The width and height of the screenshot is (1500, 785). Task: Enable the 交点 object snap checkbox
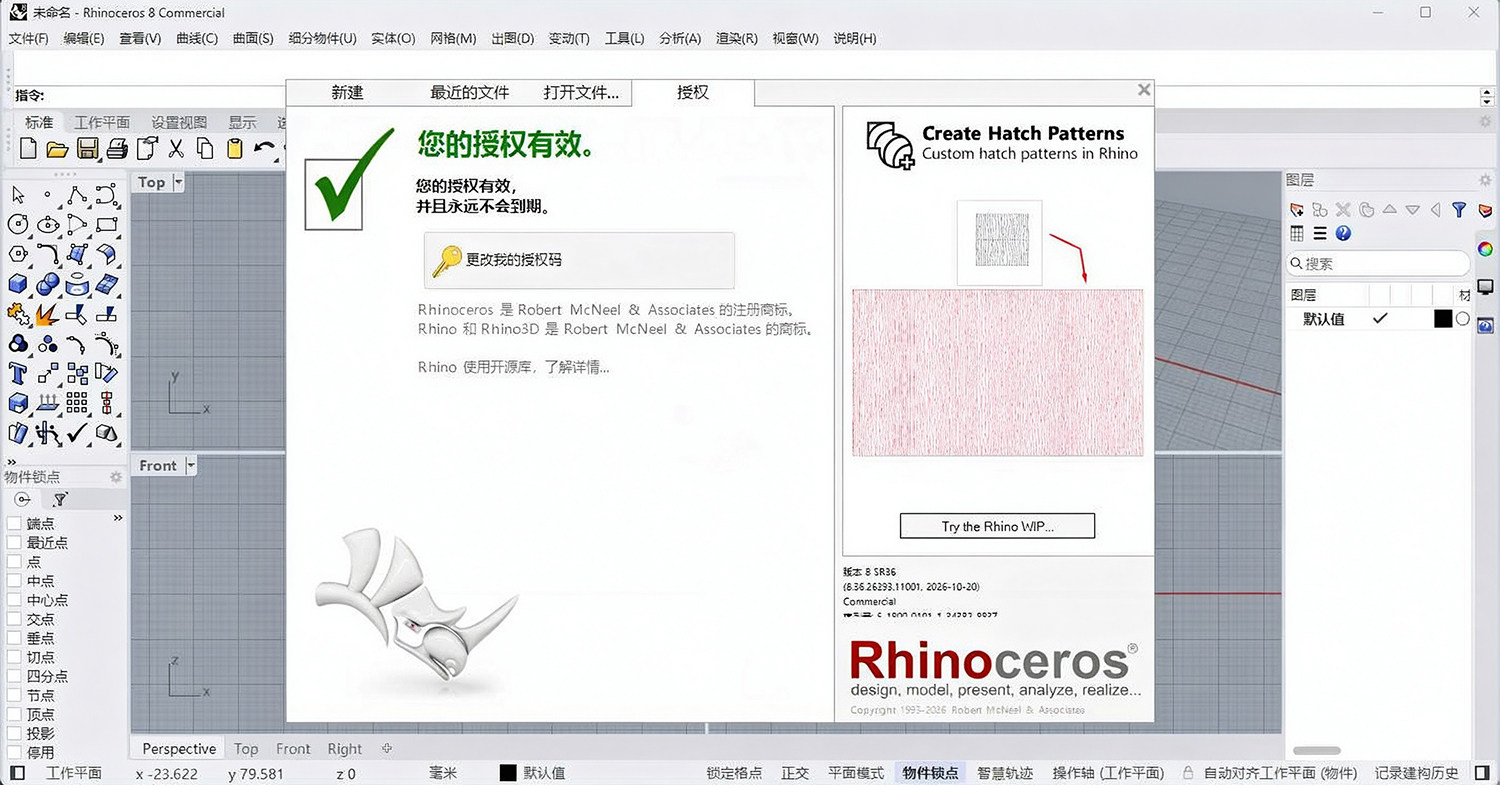click(14, 619)
